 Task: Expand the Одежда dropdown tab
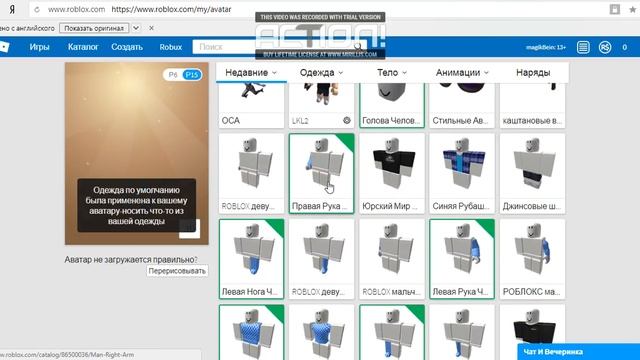(x=321, y=73)
